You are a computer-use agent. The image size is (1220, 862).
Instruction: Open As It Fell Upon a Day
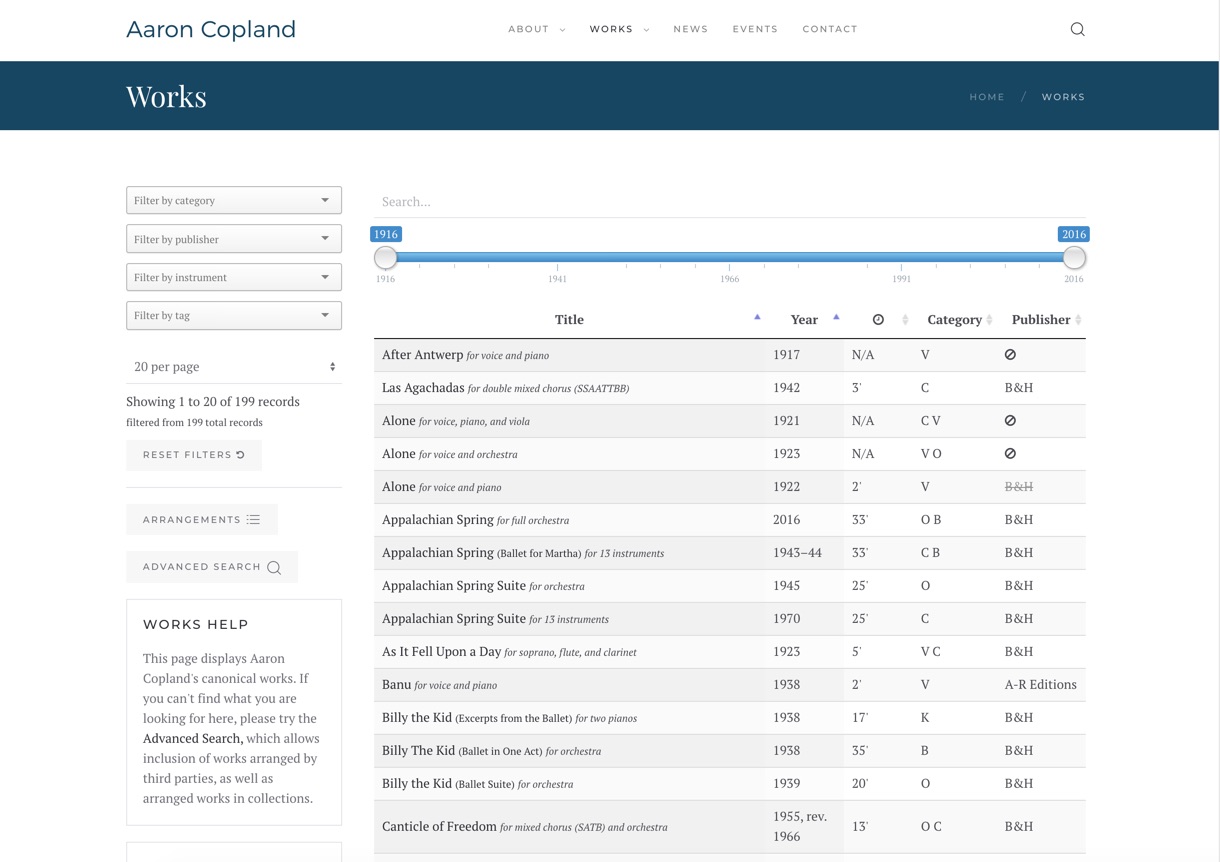[x=509, y=652]
